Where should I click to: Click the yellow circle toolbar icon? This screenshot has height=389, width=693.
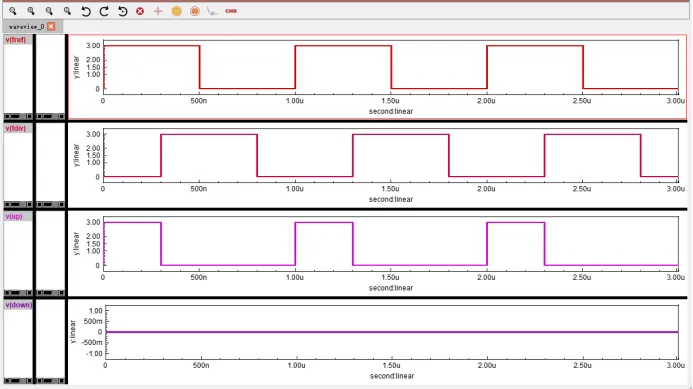click(176, 11)
